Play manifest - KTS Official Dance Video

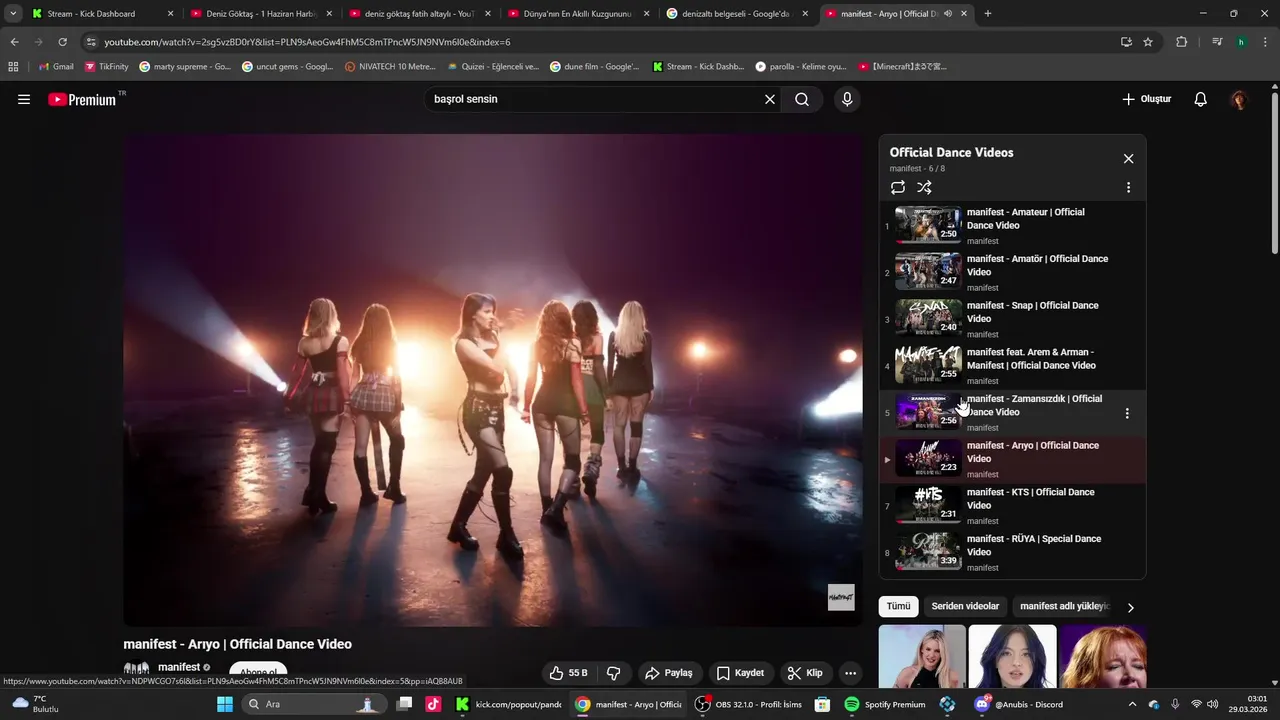[1010, 506]
